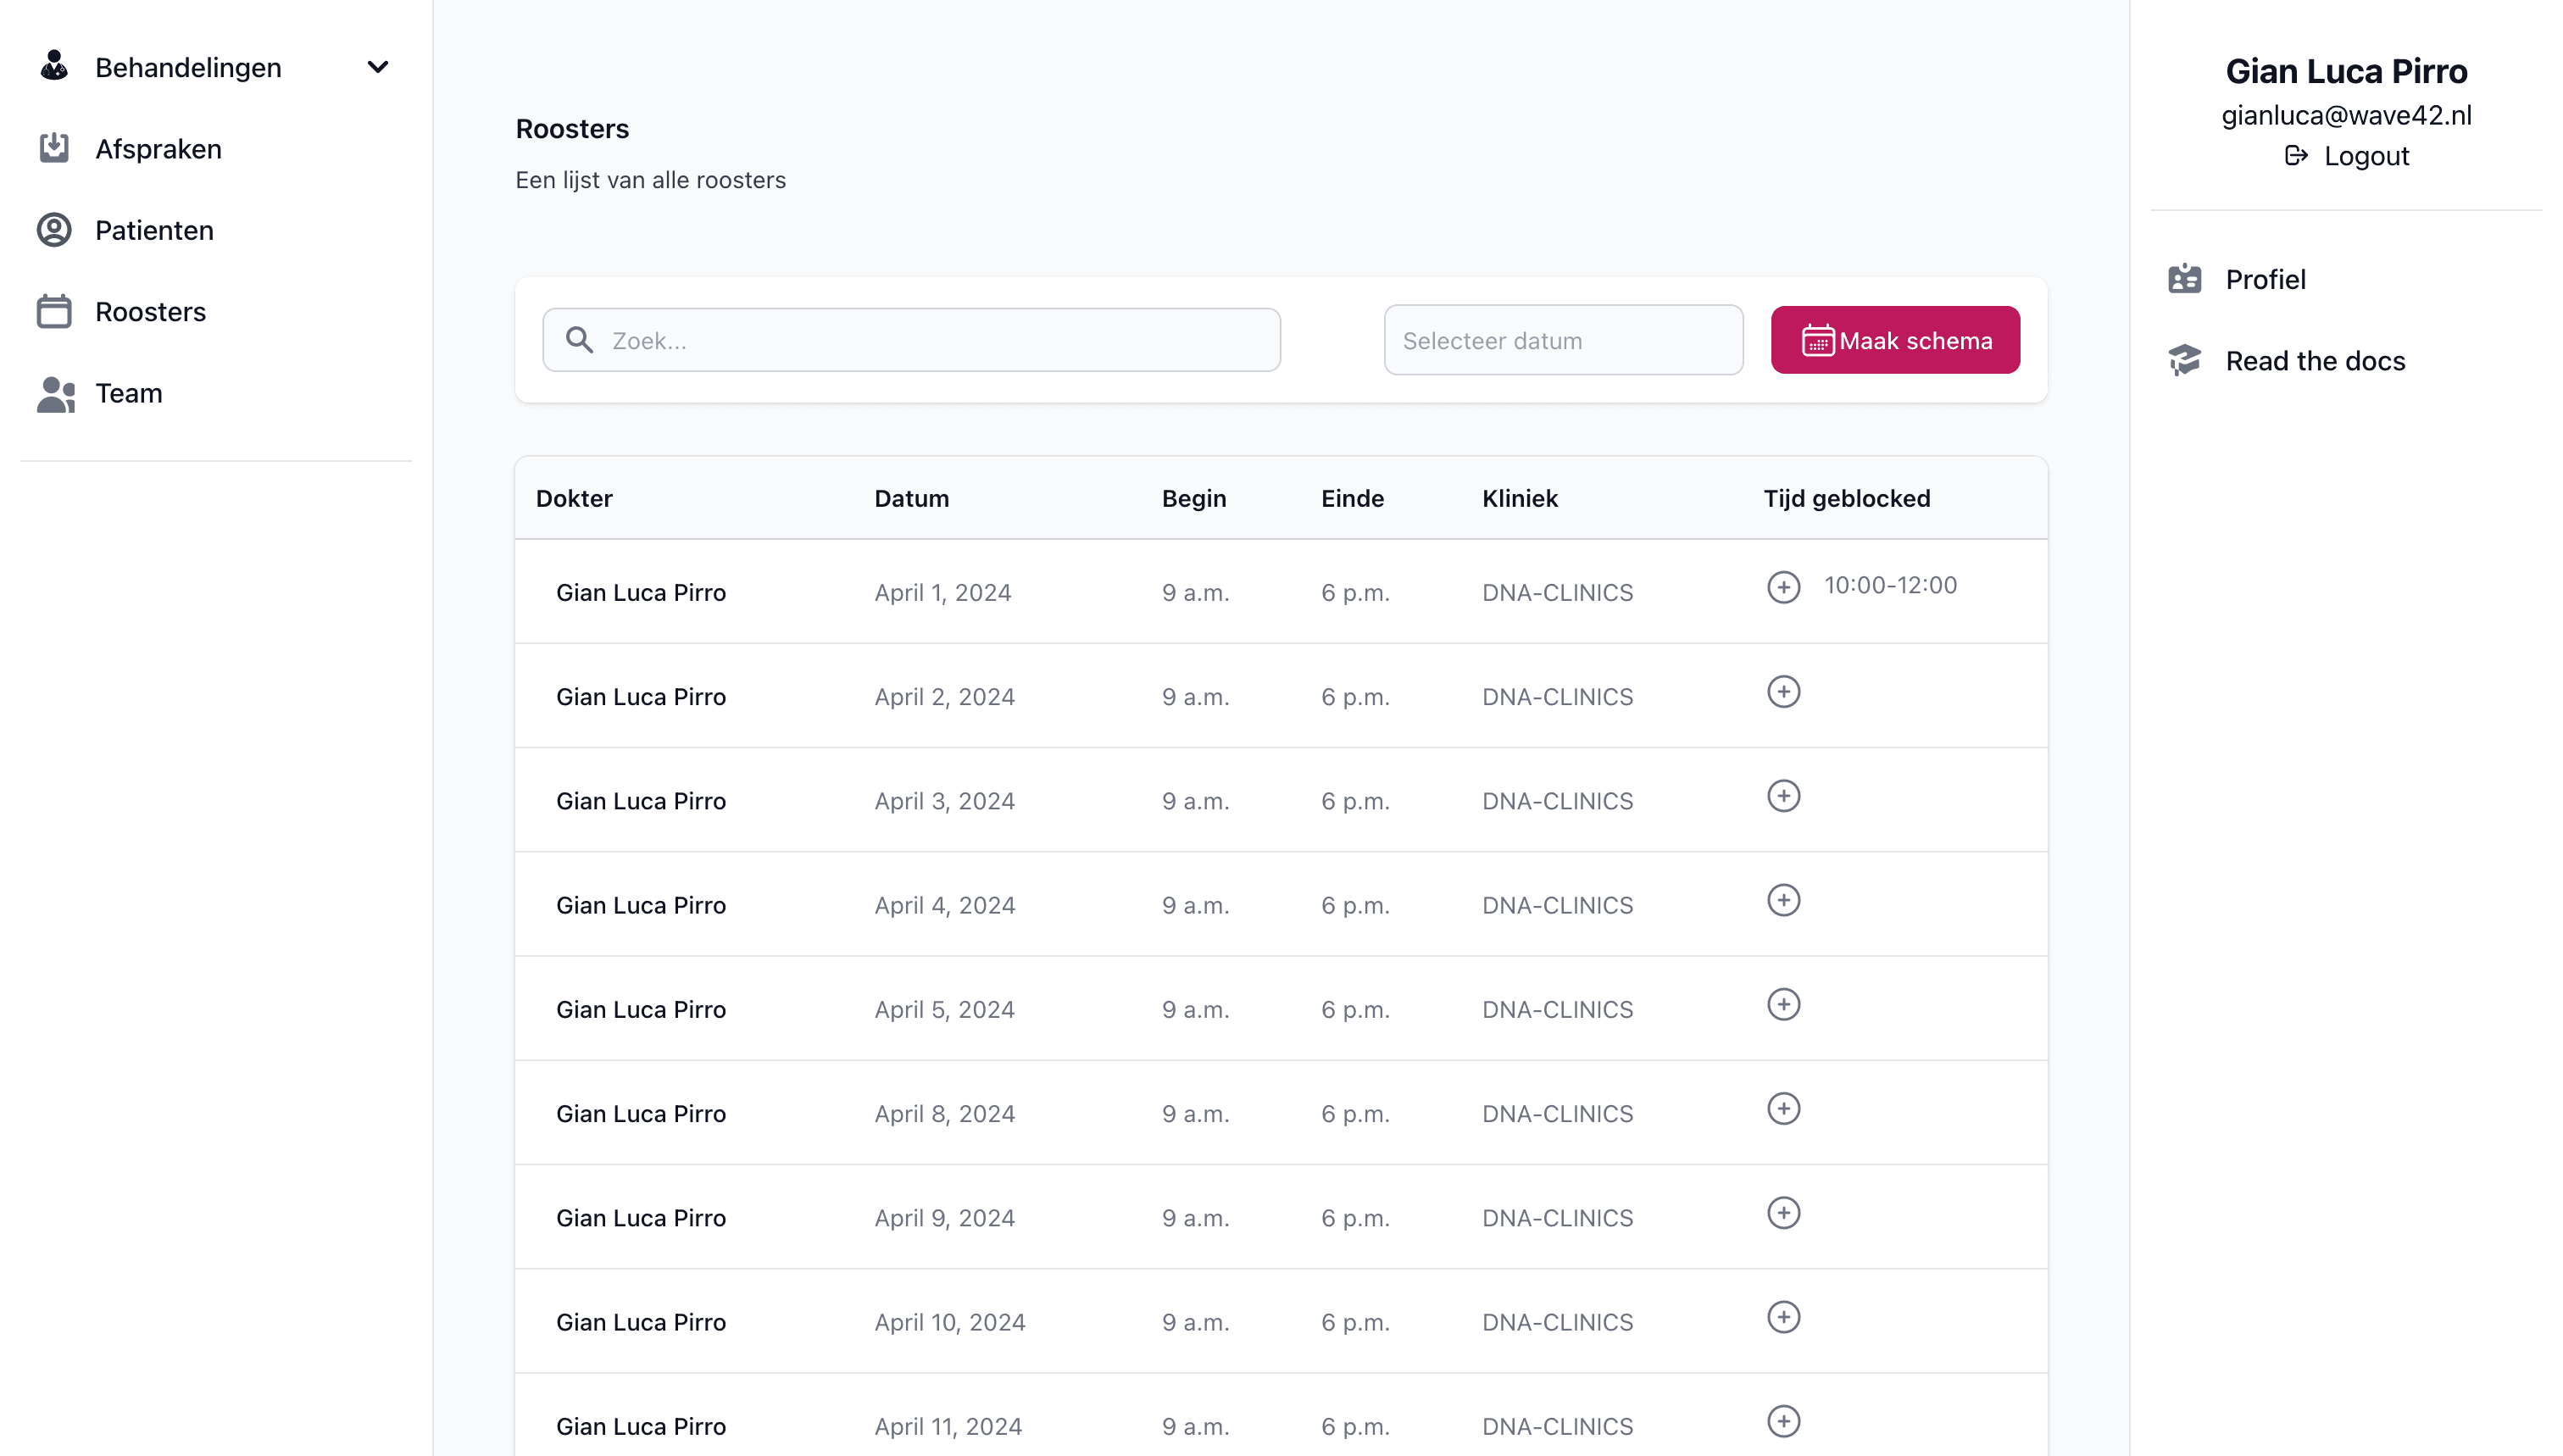Click the Datum column header

point(911,498)
